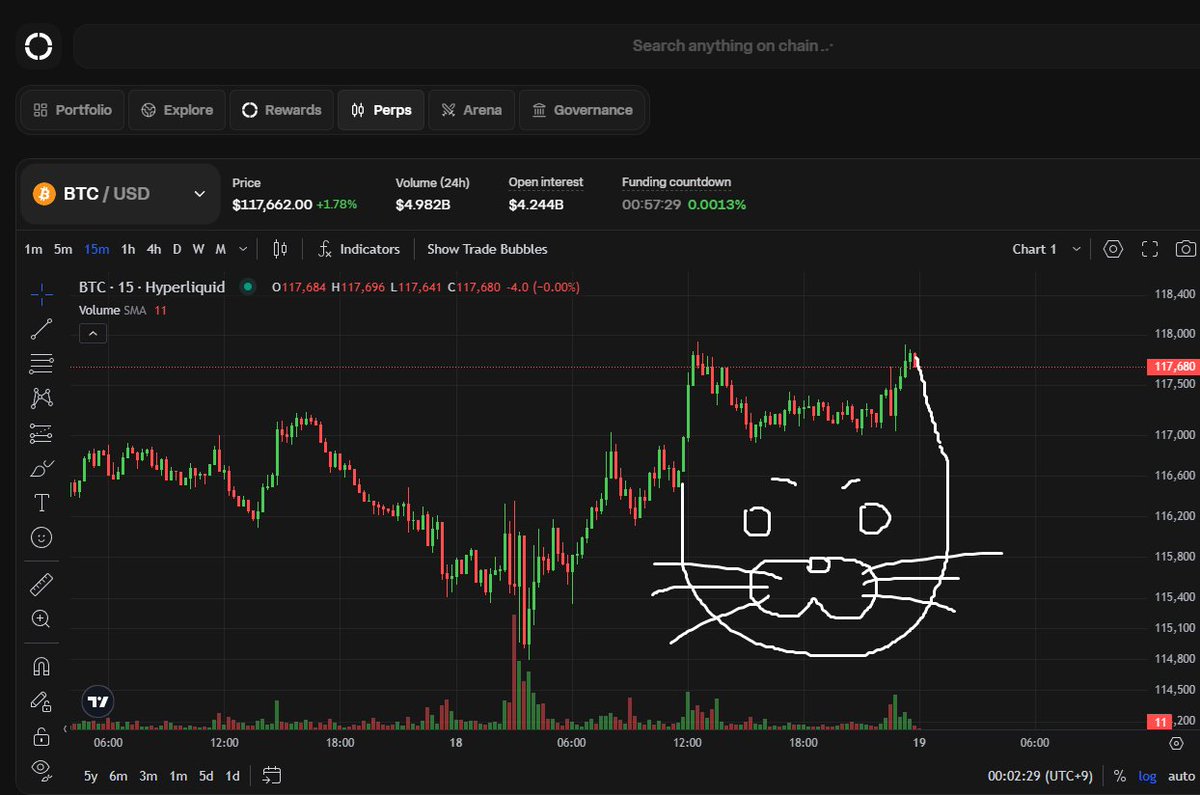Activate the zoom in tool
The width and height of the screenshot is (1200, 795).
click(41, 619)
